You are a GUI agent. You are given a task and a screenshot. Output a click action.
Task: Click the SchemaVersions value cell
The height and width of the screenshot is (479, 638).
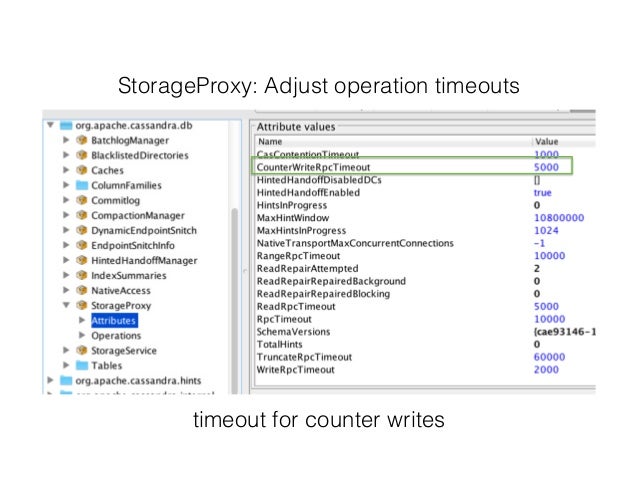[x=564, y=332]
